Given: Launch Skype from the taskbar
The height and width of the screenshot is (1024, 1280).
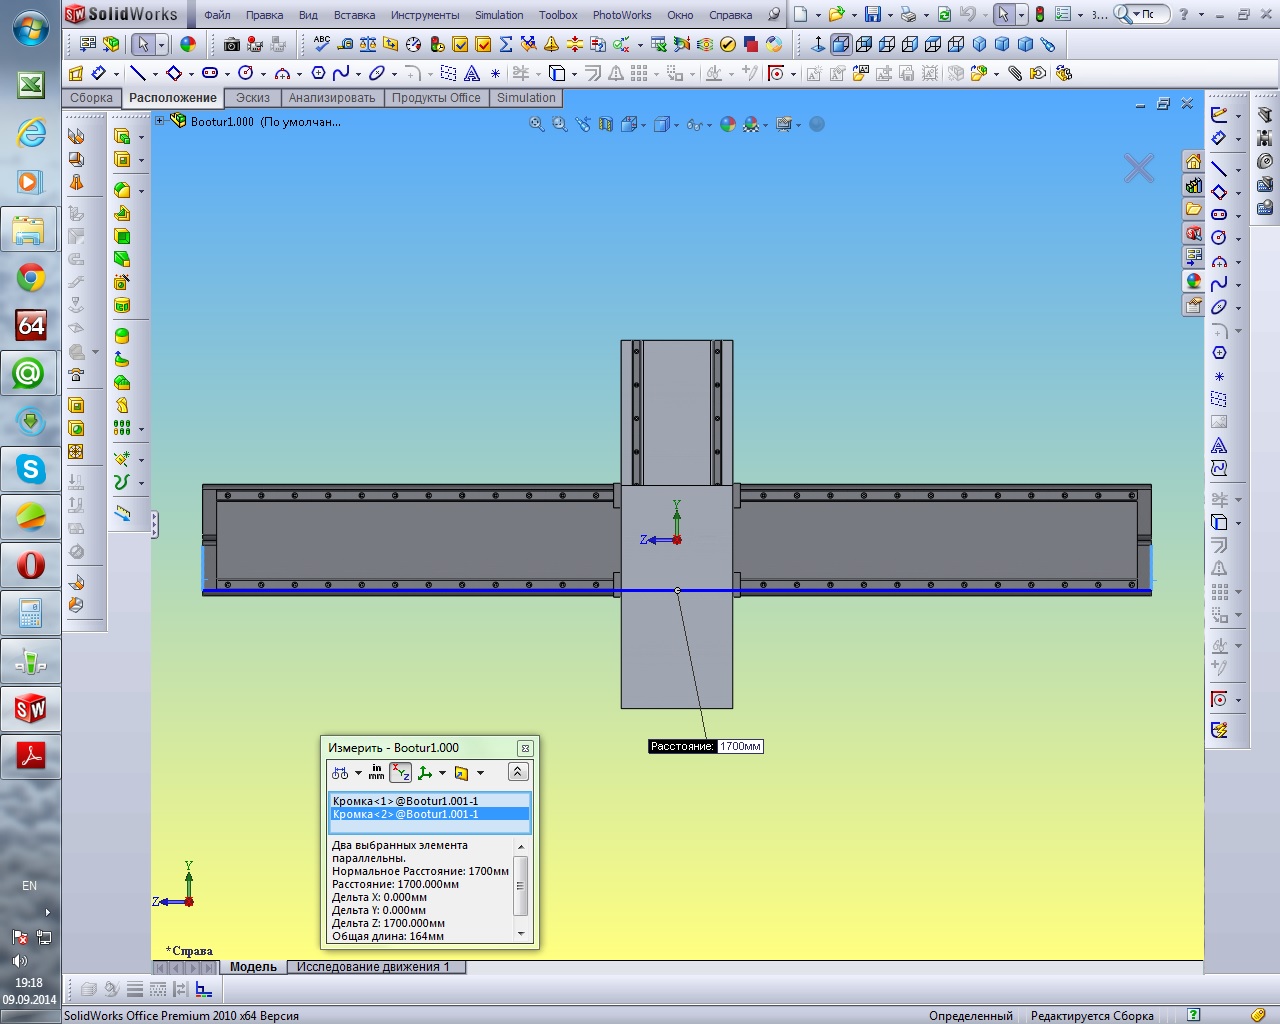Looking at the screenshot, I should (30, 469).
